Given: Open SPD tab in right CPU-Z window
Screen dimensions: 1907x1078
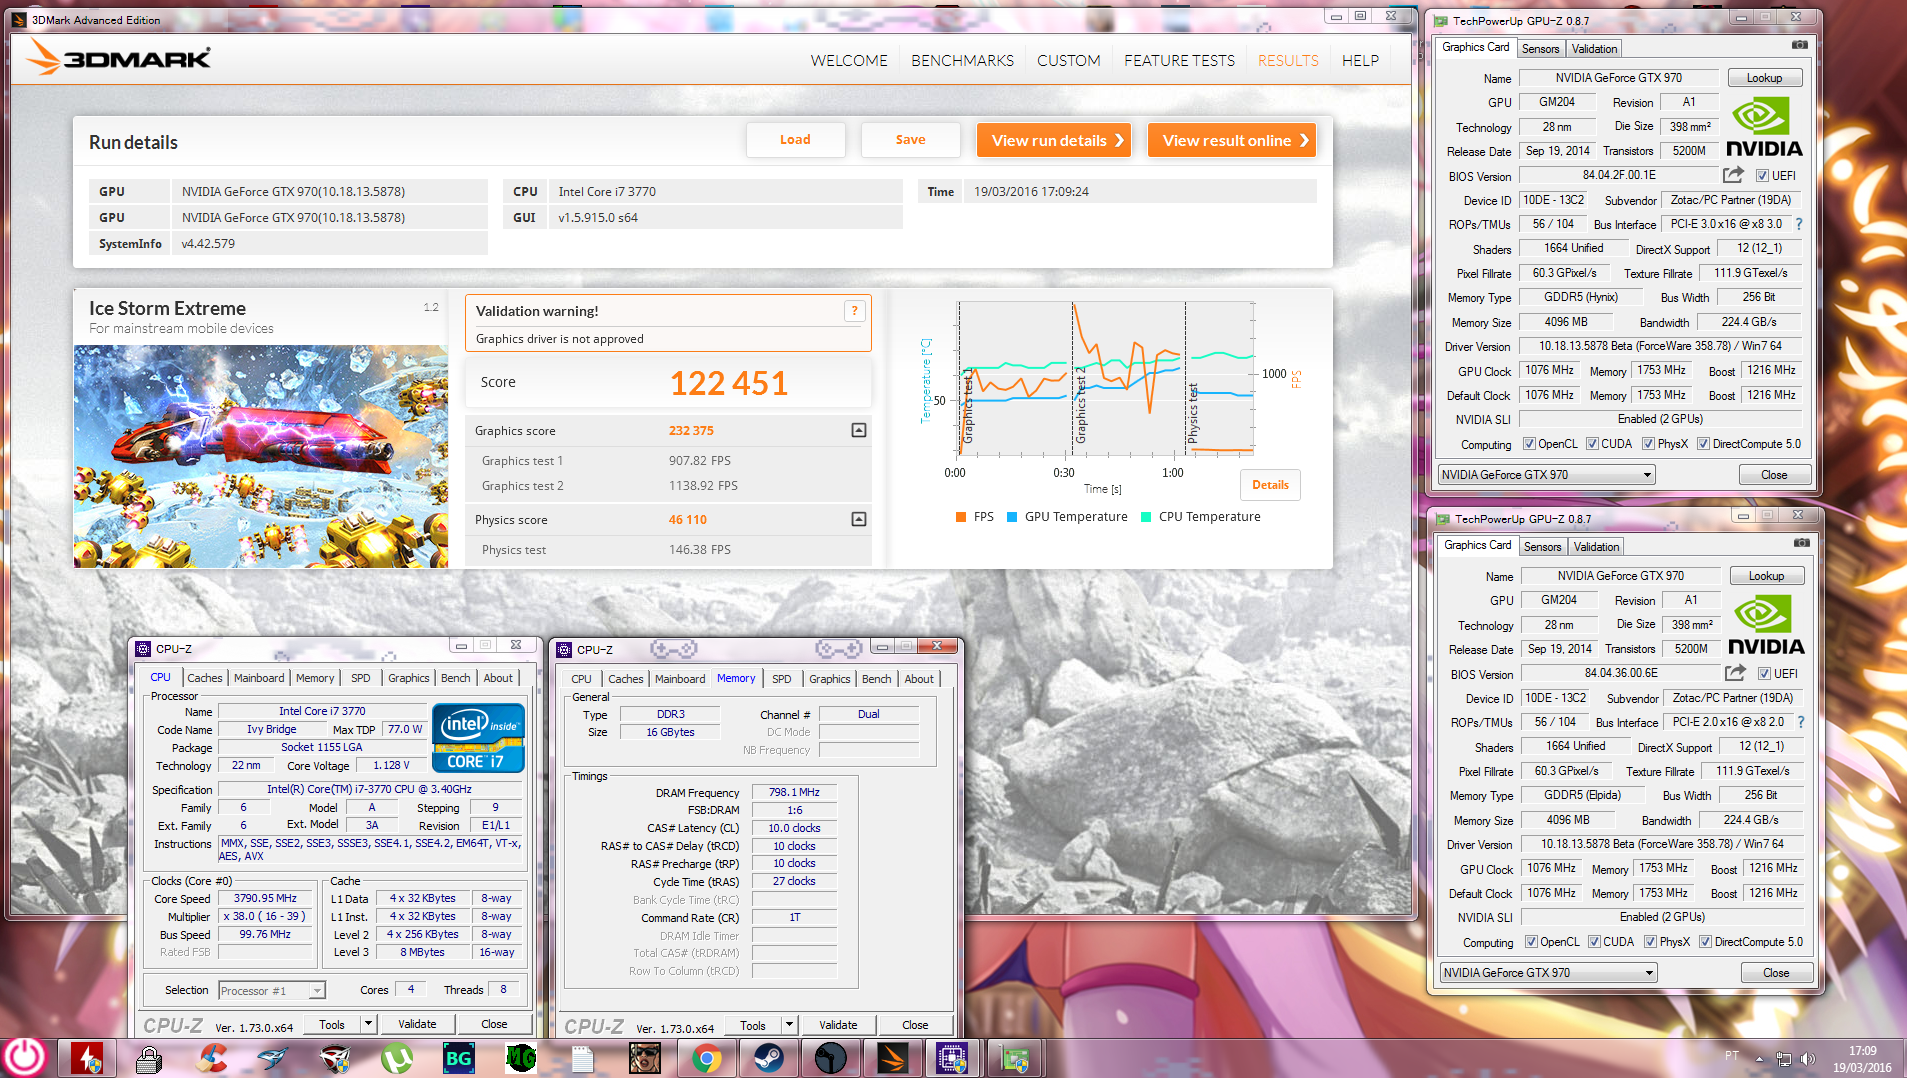Looking at the screenshot, I should pyautogui.click(x=782, y=679).
